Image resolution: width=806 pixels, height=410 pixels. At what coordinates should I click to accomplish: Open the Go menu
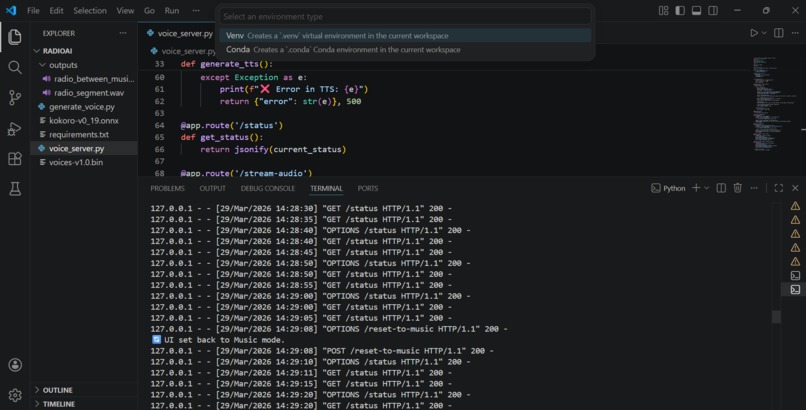pyautogui.click(x=149, y=10)
